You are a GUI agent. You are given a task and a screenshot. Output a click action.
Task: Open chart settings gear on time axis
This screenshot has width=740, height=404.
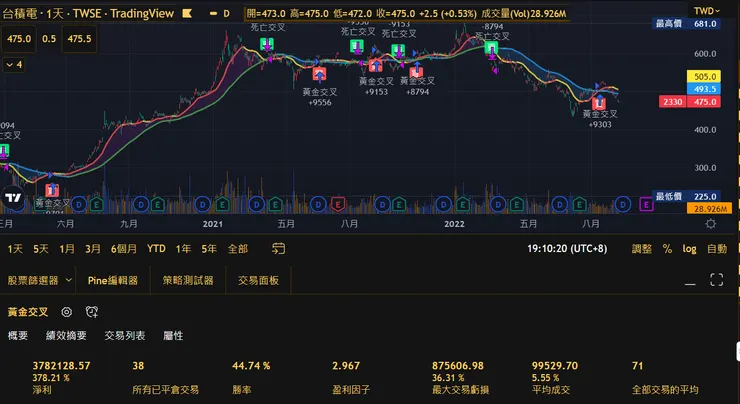(x=710, y=224)
